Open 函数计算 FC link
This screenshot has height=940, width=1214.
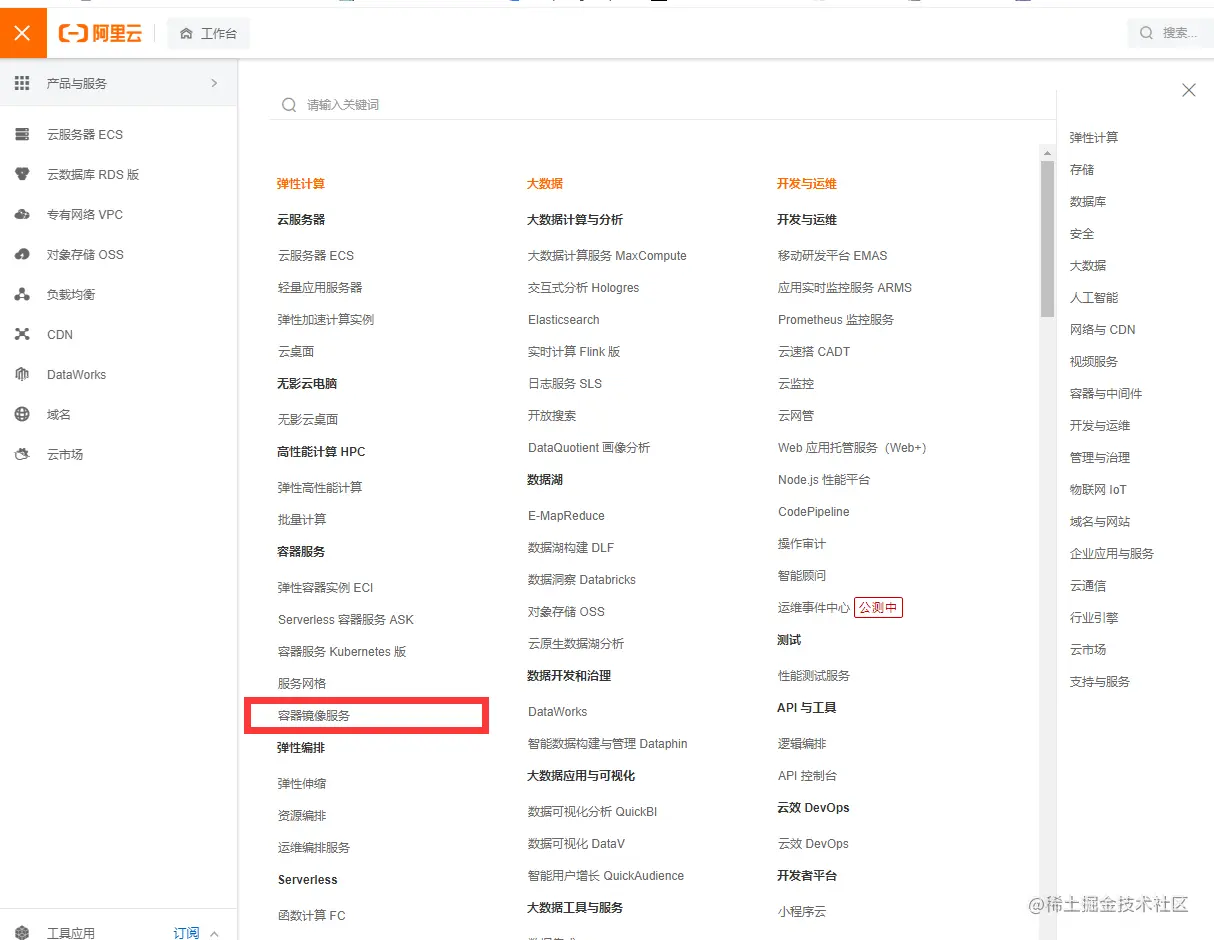click(x=312, y=915)
